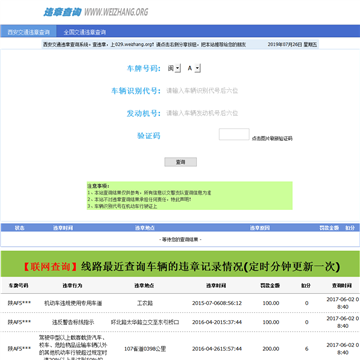The image size is (360, 360).
Task: Open the plate letter 'A' dropdown
Action: [x=194, y=68]
